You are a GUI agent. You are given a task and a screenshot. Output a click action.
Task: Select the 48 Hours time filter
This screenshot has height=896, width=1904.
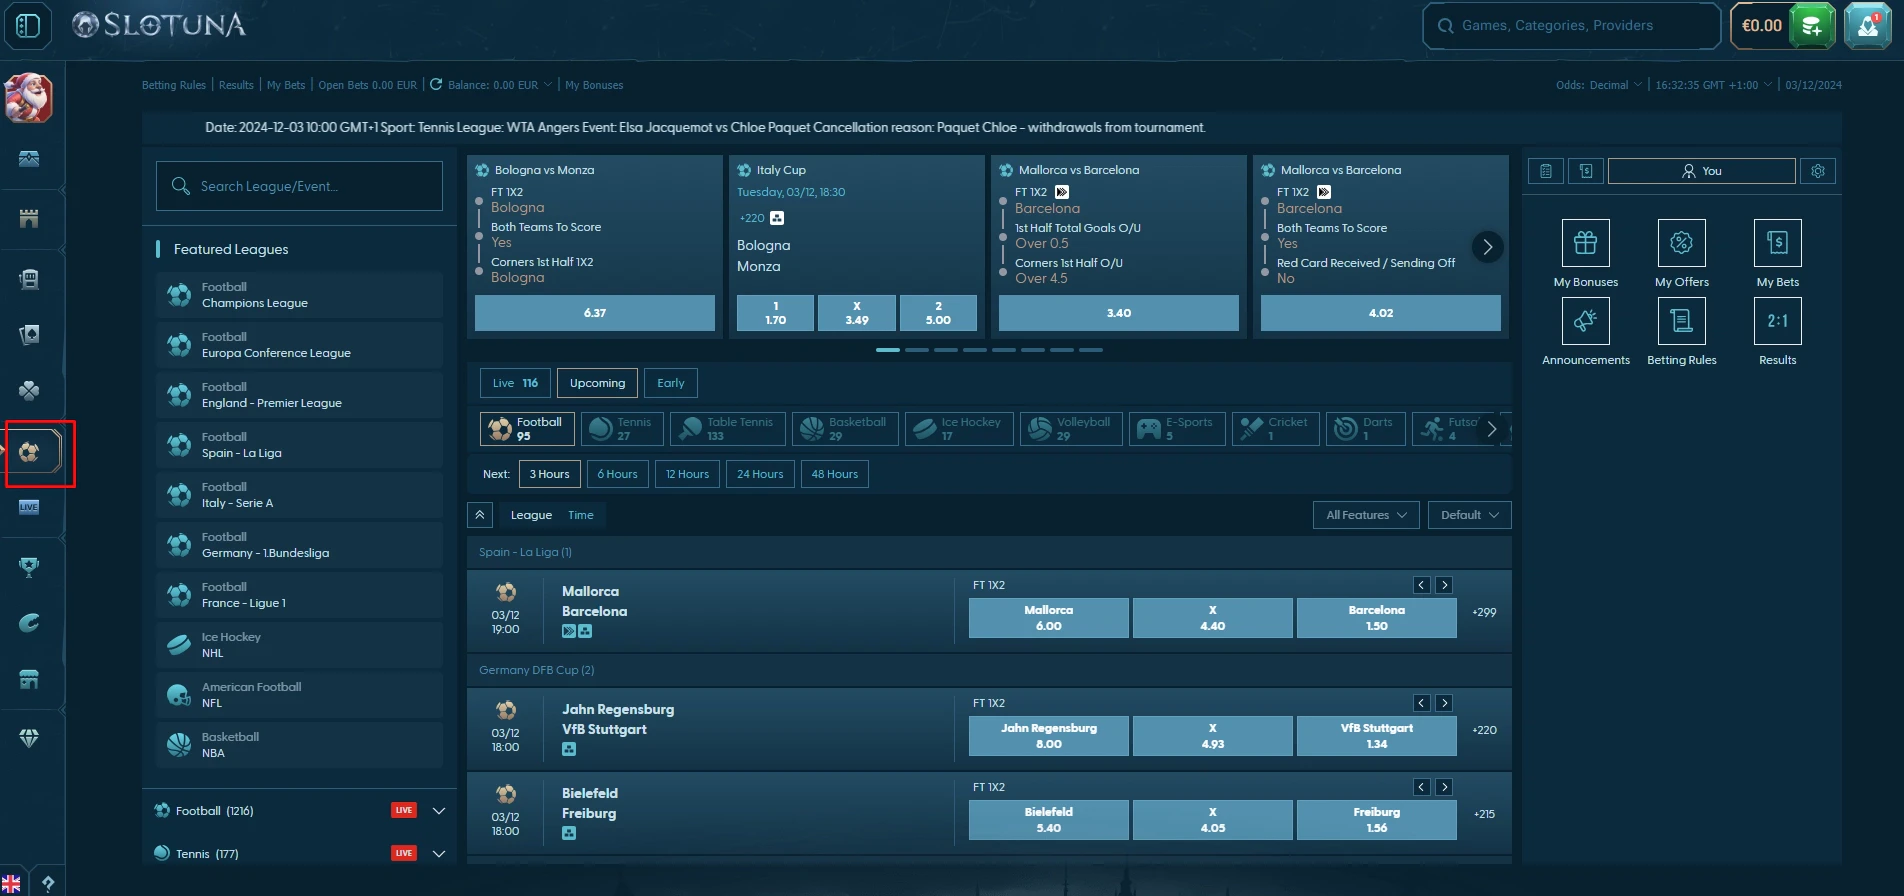click(835, 474)
